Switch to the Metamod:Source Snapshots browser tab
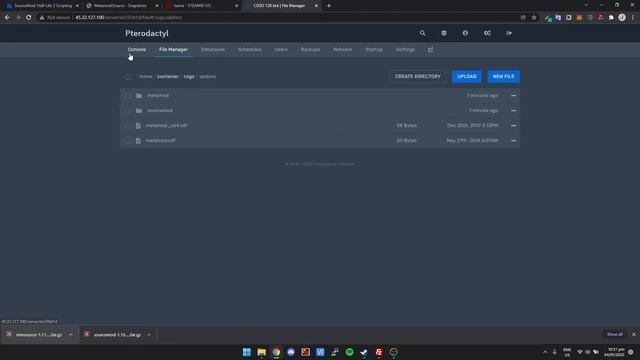640x360 pixels. tap(121, 6)
